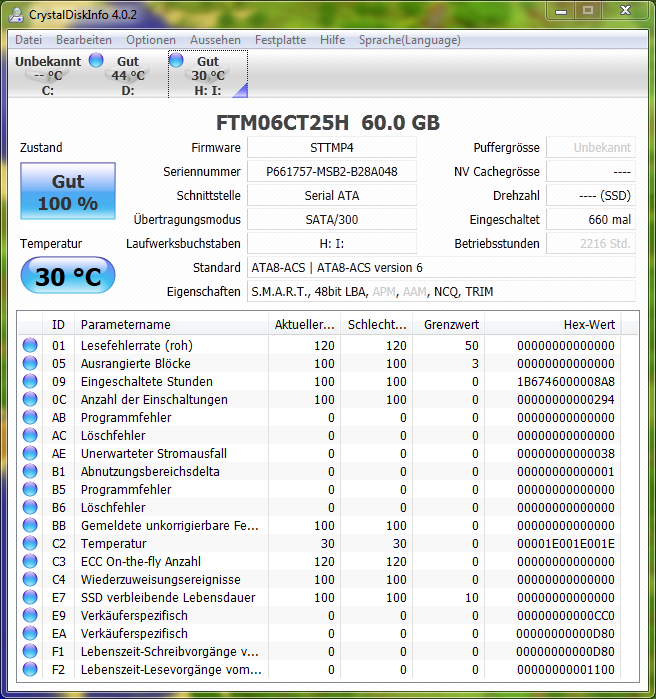Sort table by ID column header
The width and height of the screenshot is (656, 699).
58,325
